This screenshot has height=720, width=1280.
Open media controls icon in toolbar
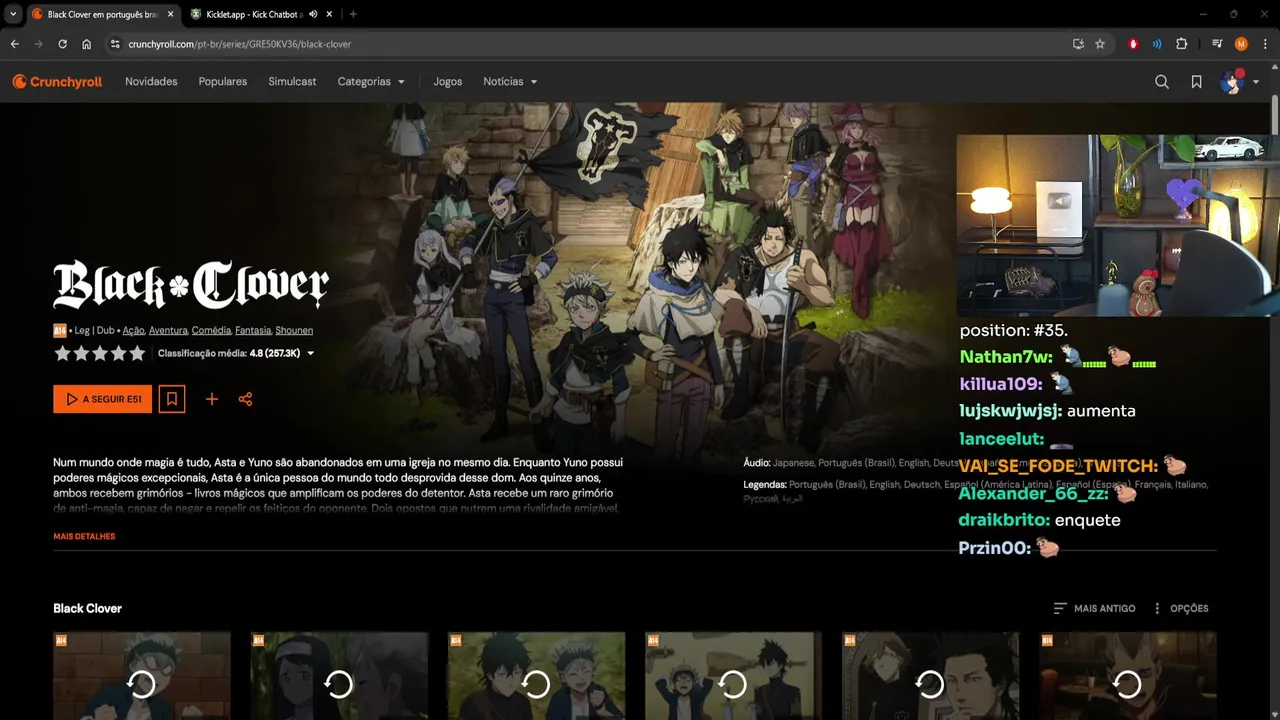click(x=1217, y=44)
